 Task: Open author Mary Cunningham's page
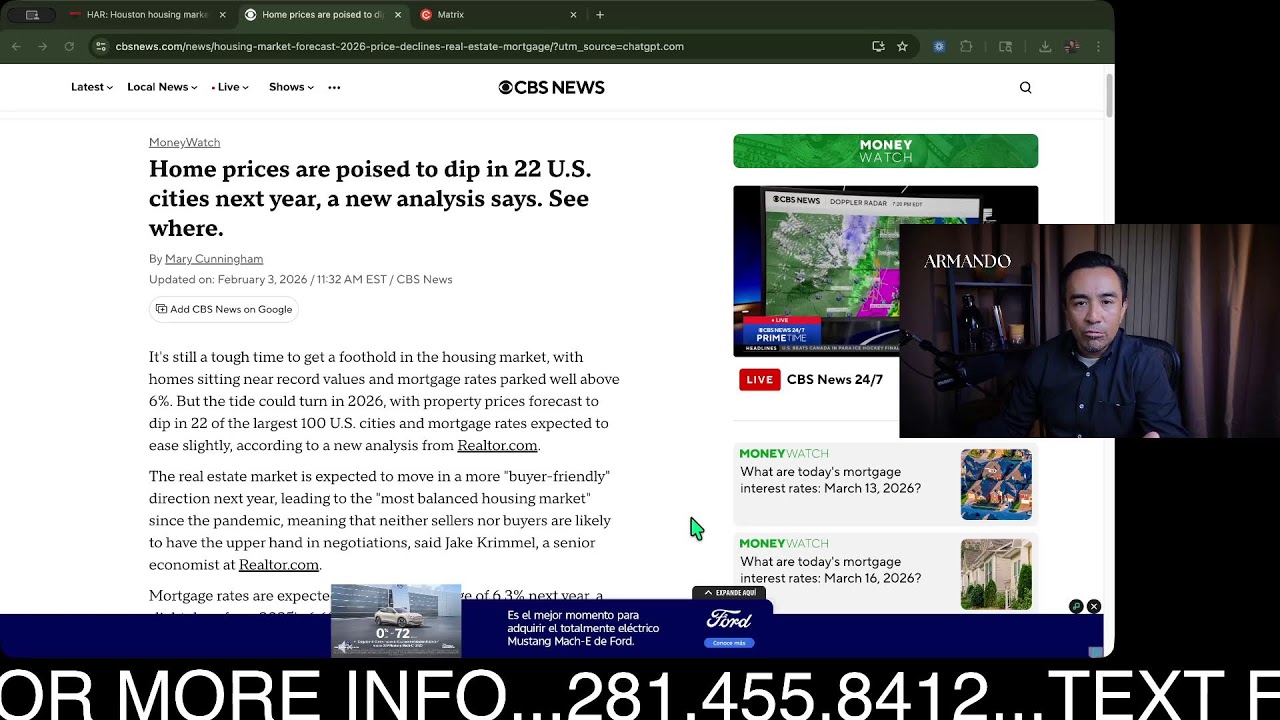click(214, 259)
